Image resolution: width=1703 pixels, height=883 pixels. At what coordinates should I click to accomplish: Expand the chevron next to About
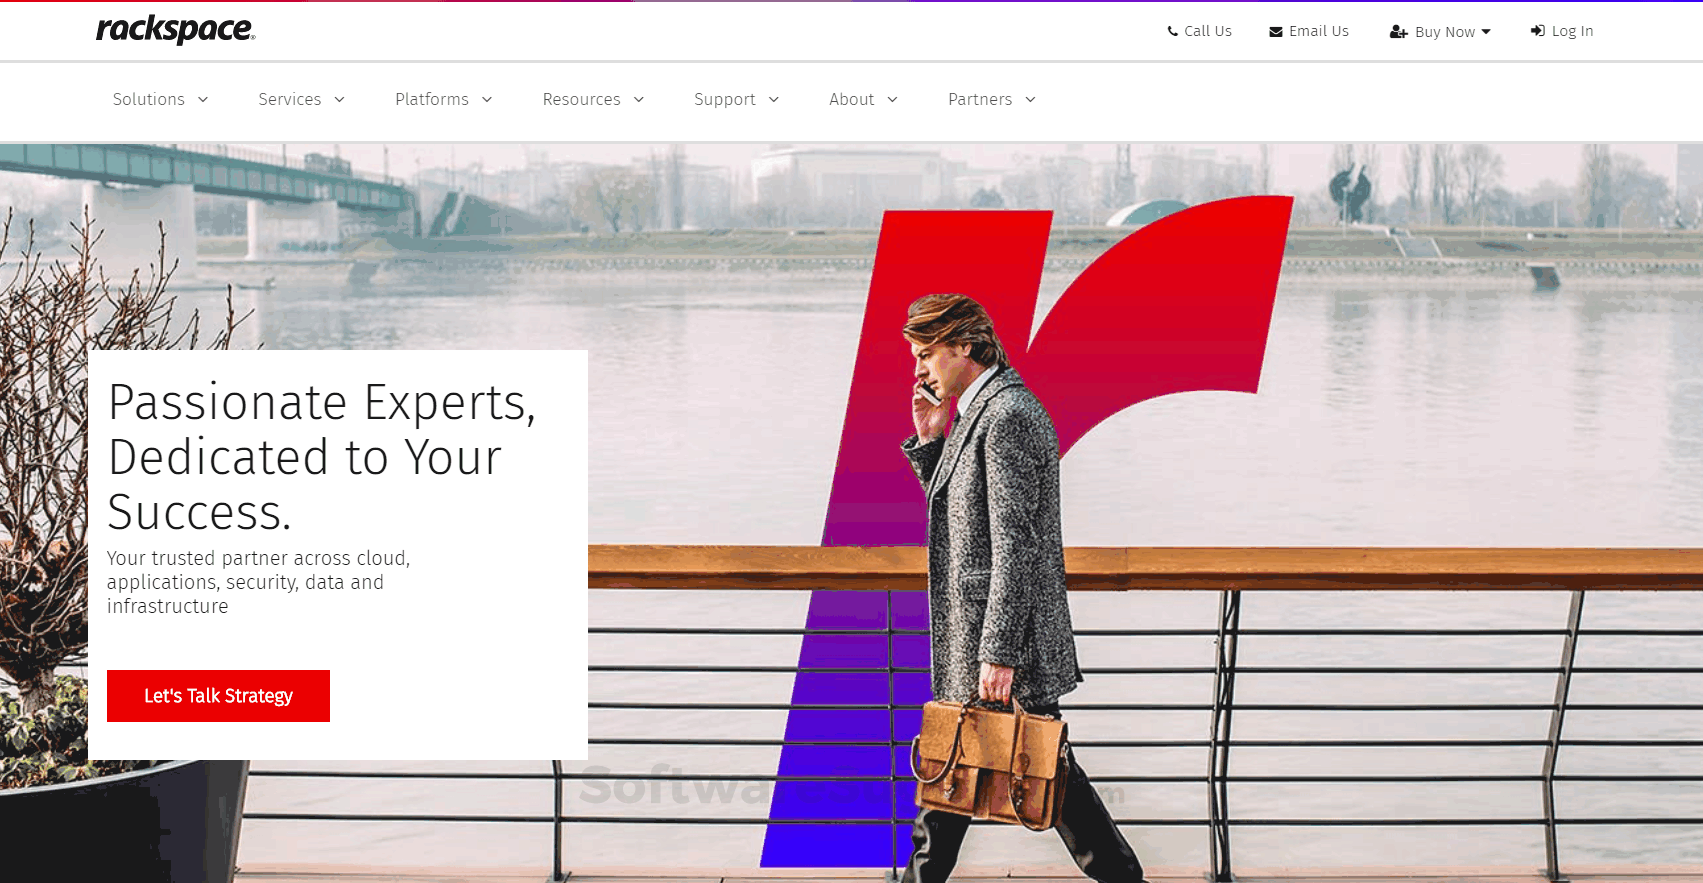click(893, 99)
